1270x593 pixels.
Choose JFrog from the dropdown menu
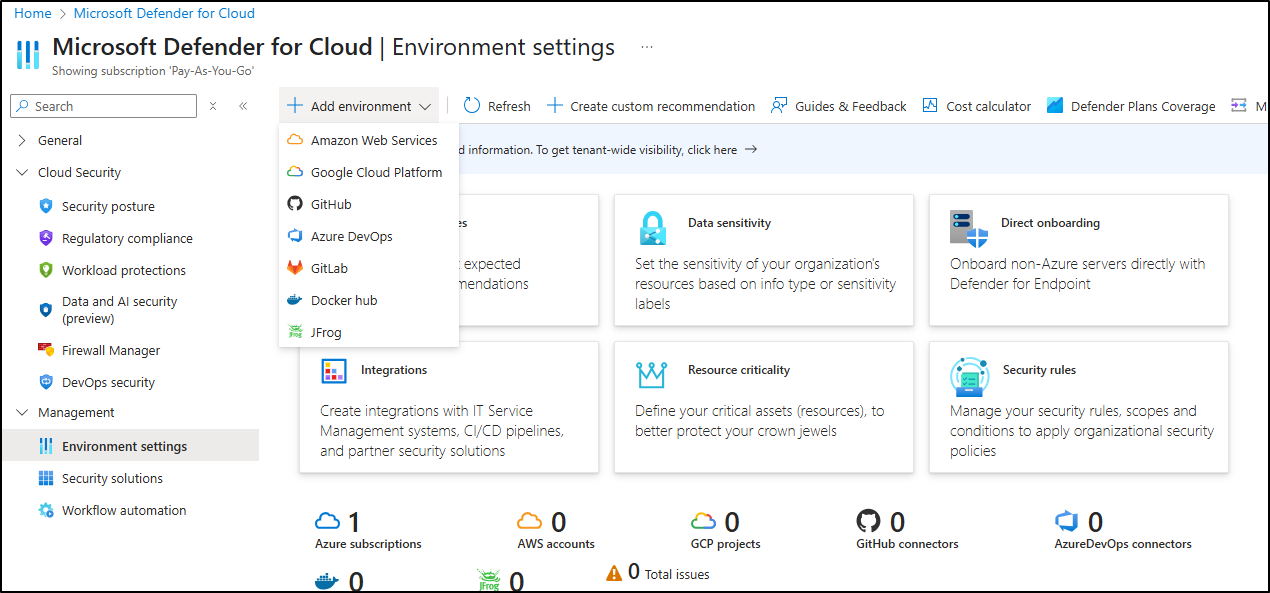[369, 332]
